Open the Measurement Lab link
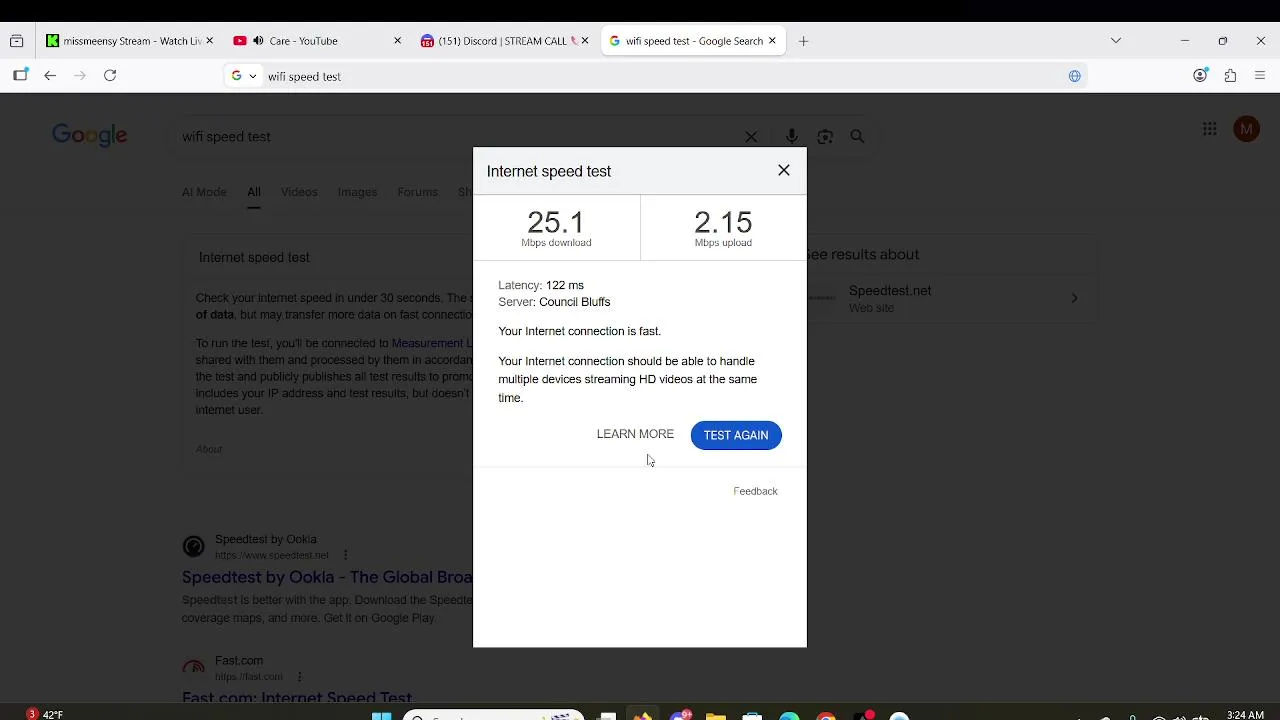Screen dimensions: 1280x720 click(x=432, y=343)
